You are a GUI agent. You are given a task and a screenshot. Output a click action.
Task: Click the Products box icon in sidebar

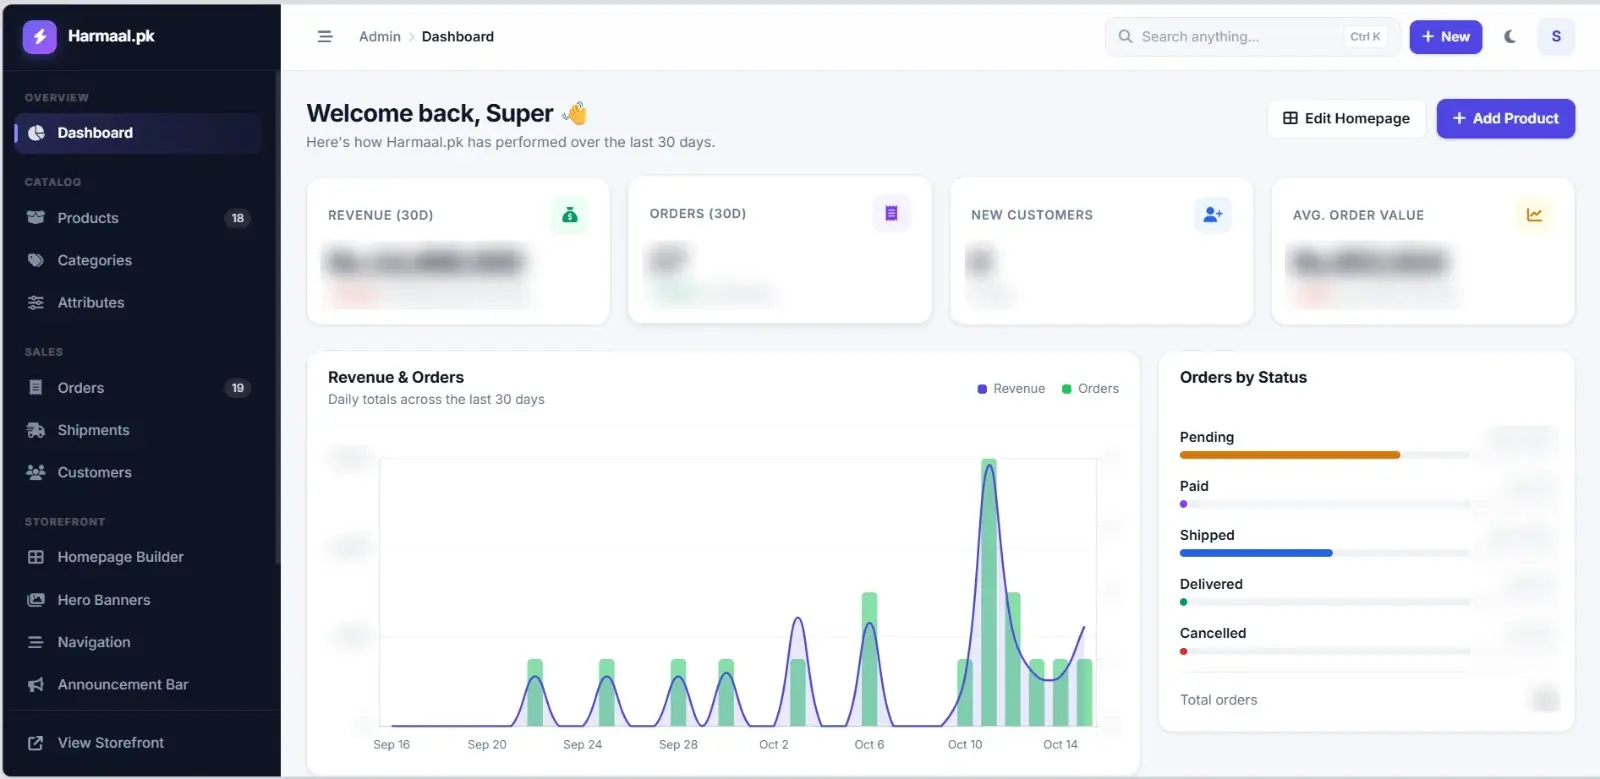[x=36, y=218]
